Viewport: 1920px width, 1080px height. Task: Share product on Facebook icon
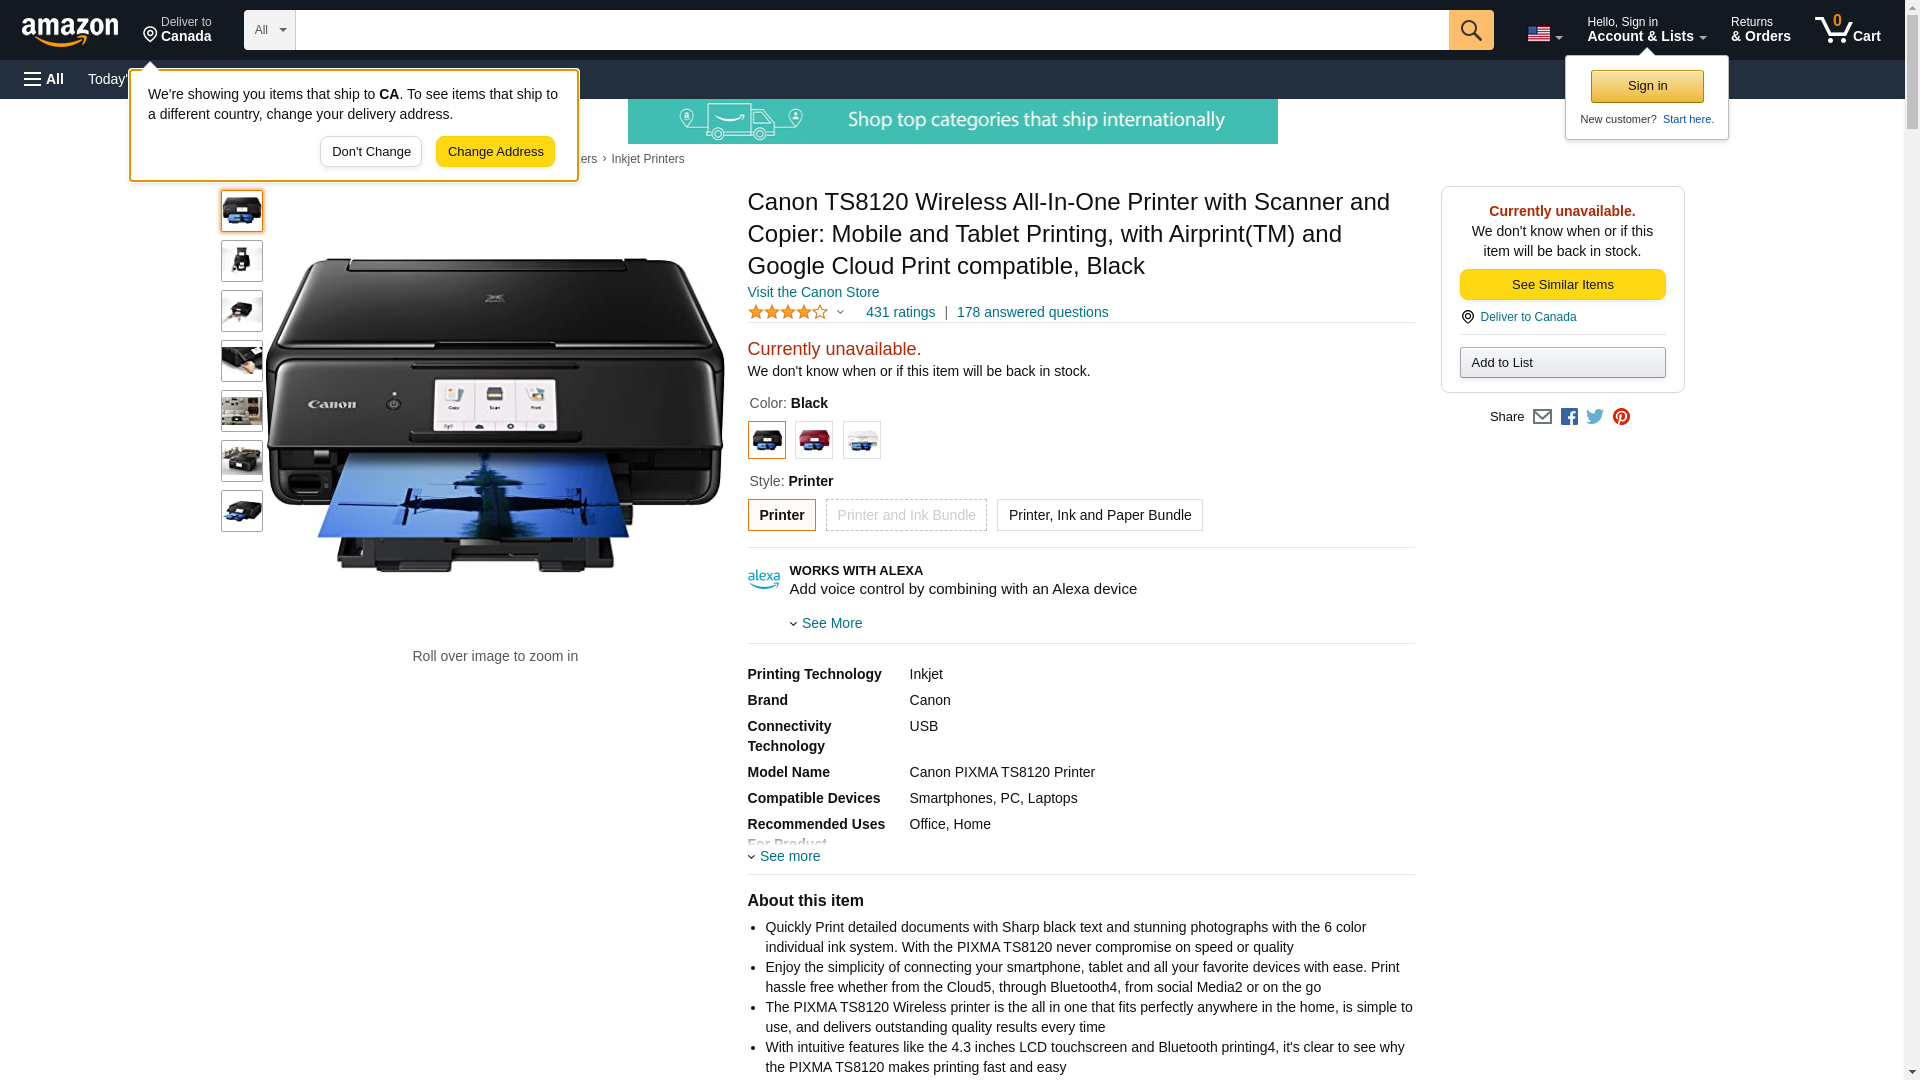1569,417
